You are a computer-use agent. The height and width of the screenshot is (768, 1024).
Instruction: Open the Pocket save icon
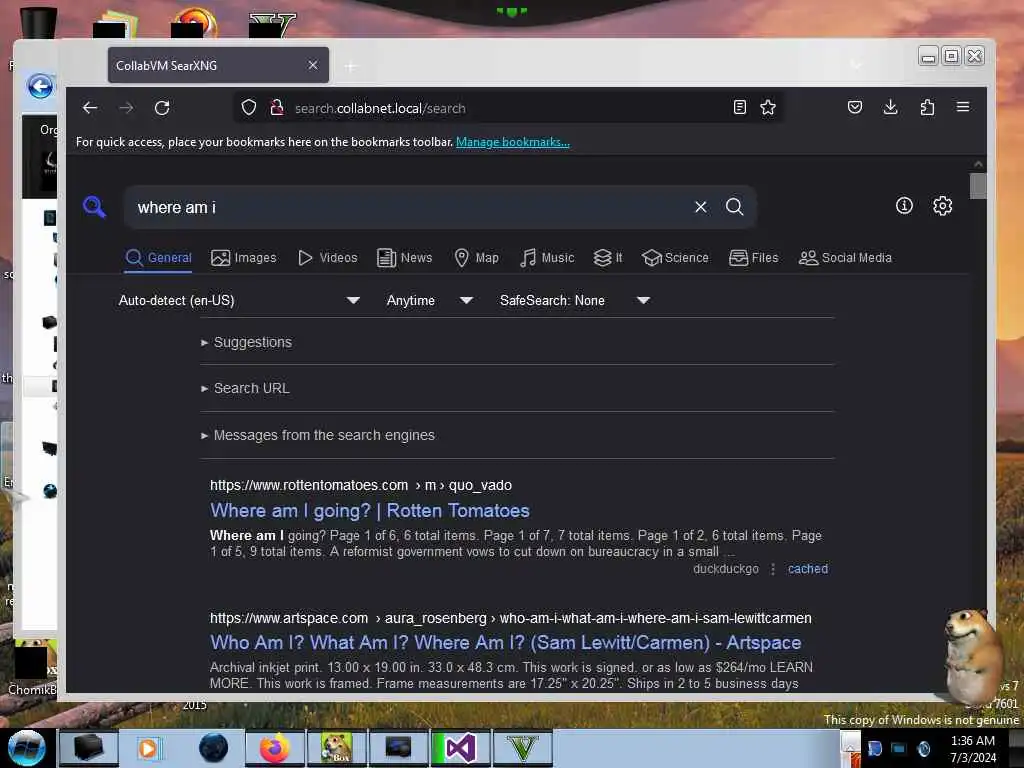click(x=855, y=107)
